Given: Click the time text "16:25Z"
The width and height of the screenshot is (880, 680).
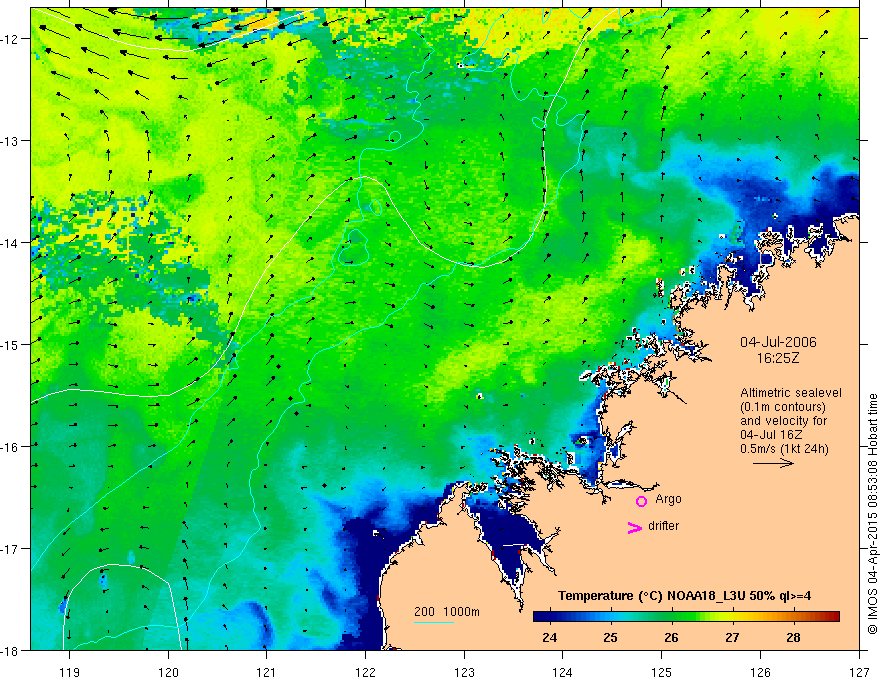Looking at the screenshot, I should pos(778,358).
